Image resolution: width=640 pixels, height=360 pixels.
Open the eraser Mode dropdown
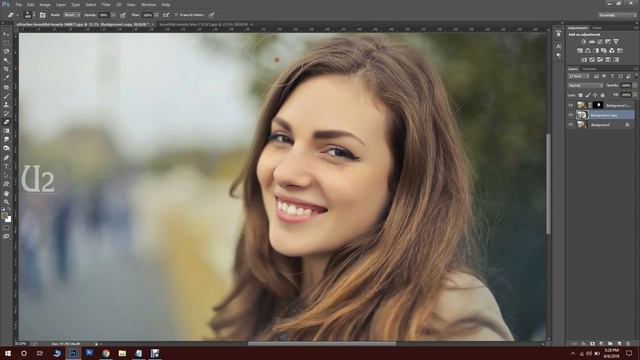[x=71, y=15]
